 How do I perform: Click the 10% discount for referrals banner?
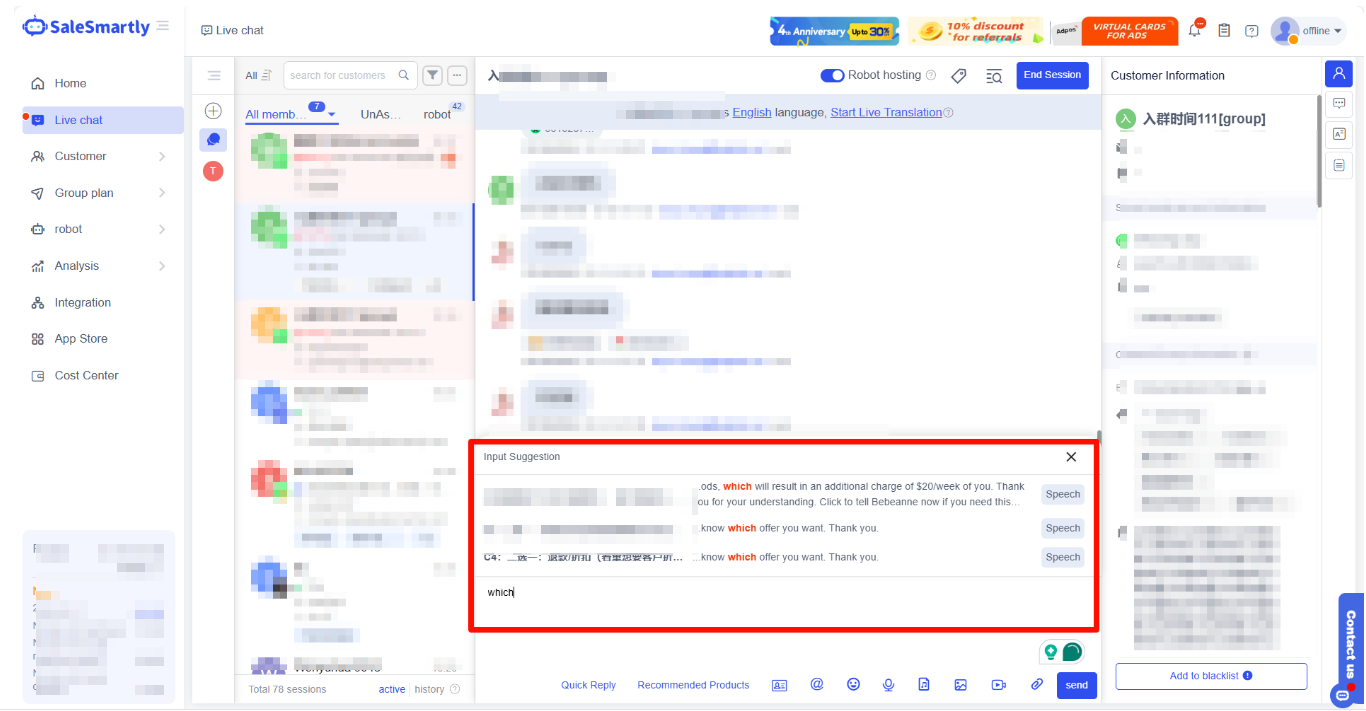tap(975, 31)
